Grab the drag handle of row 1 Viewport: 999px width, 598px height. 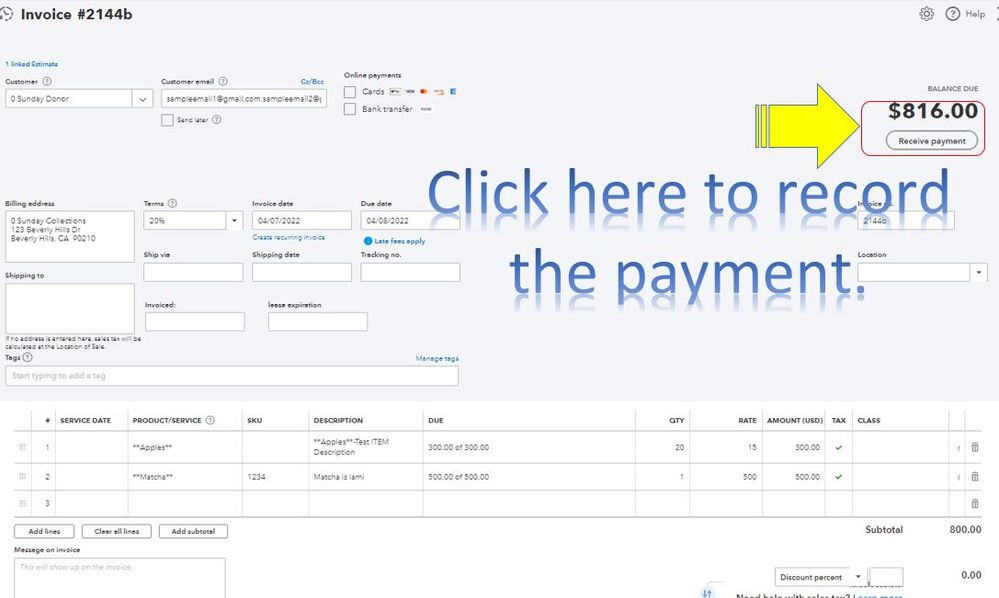point(22,447)
